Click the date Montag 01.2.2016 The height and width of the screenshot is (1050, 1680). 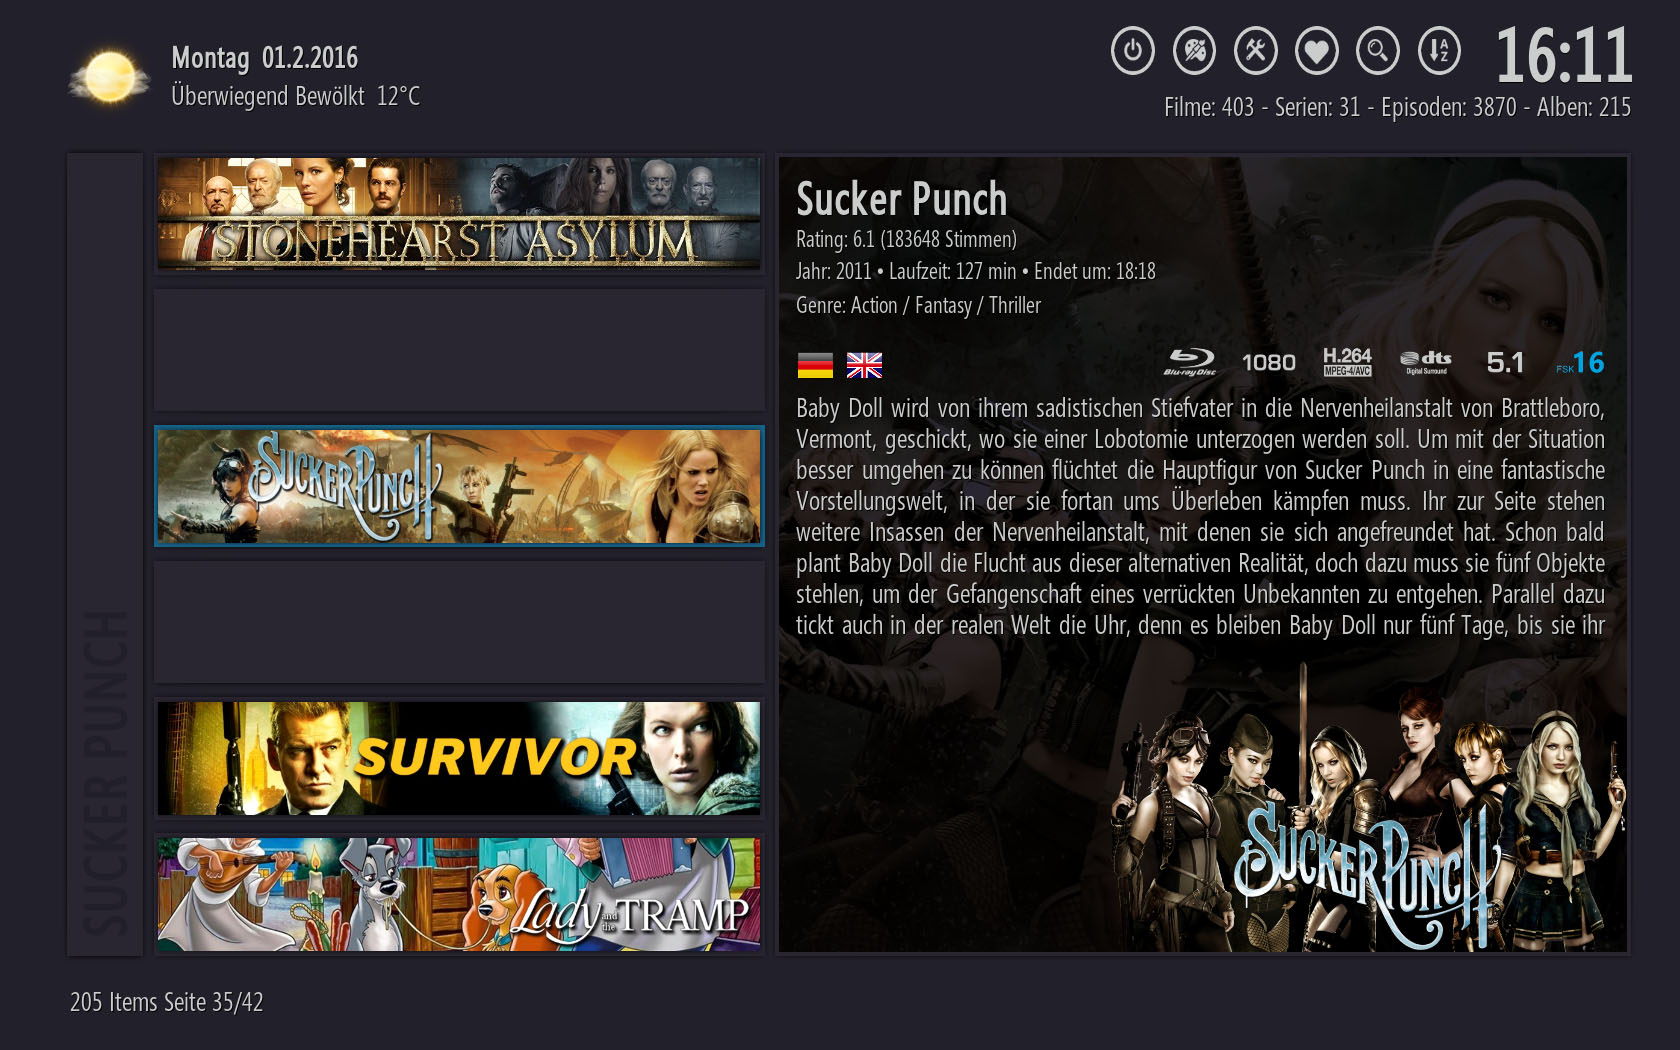click(264, 58)
